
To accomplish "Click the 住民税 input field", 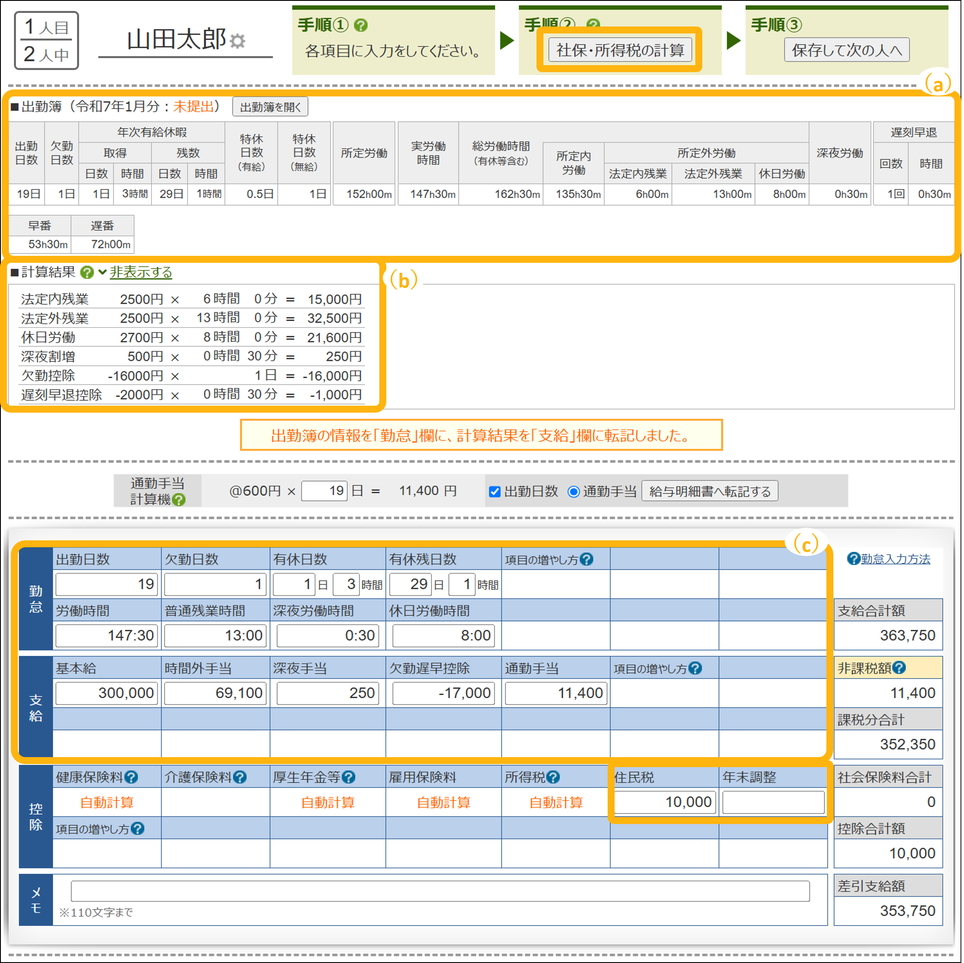I will pyautogui.click(x=664, y=802).
